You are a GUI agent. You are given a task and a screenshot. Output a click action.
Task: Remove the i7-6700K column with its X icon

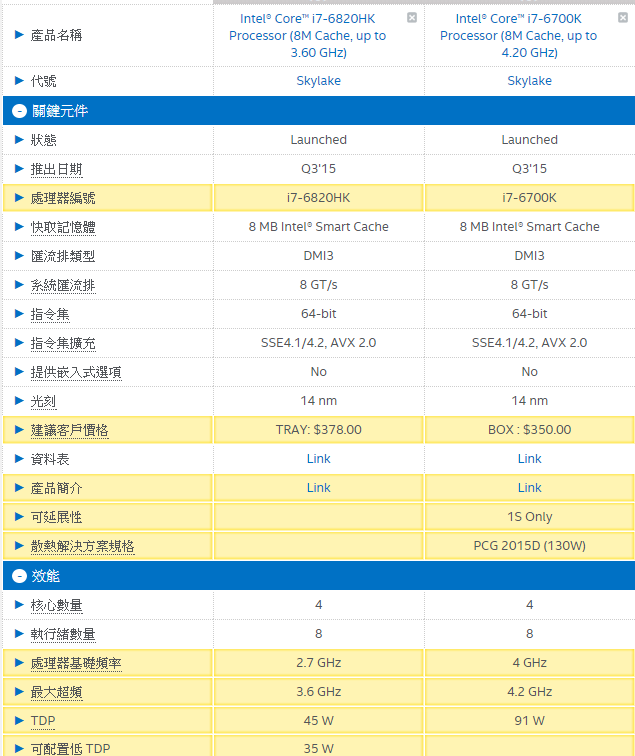[623, 18]
